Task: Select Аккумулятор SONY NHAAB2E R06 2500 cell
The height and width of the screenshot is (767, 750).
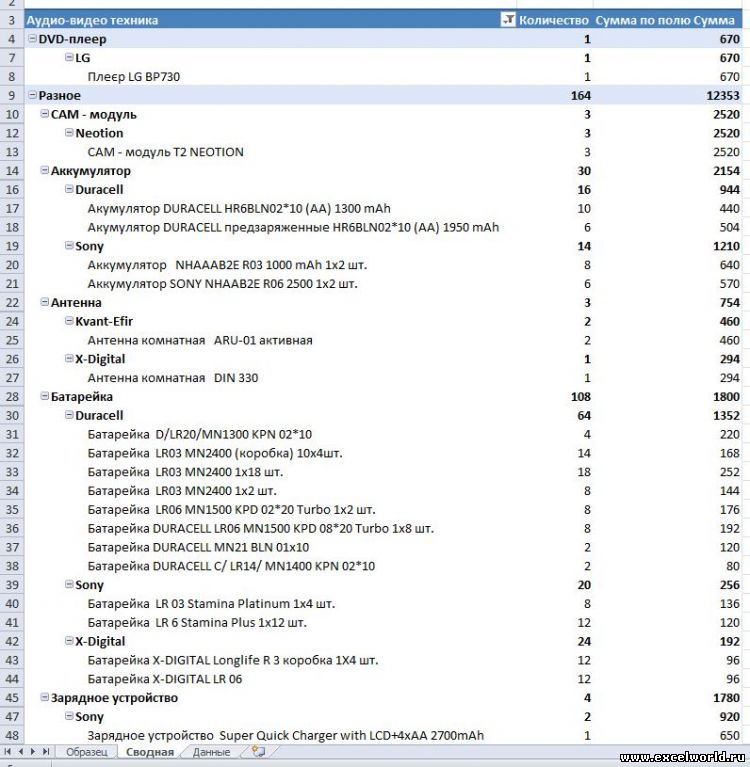Action: [222, 284]
